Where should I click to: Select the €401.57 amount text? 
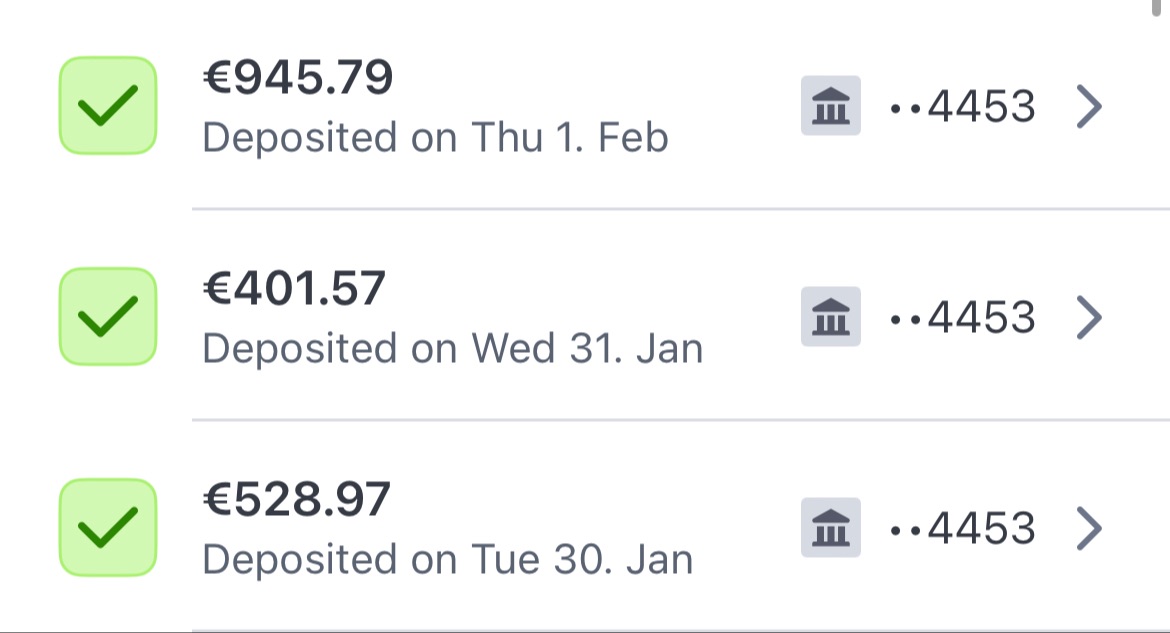point(294,289)
